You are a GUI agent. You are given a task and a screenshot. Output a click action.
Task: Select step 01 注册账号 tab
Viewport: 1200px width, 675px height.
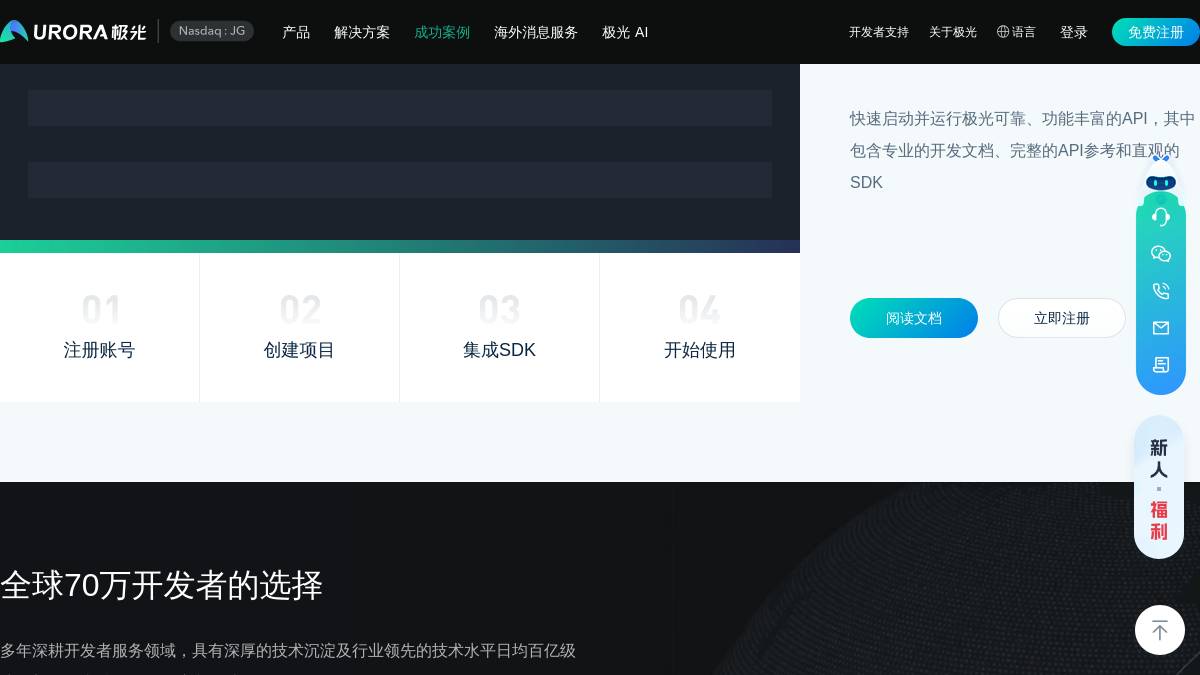(99, 327)
